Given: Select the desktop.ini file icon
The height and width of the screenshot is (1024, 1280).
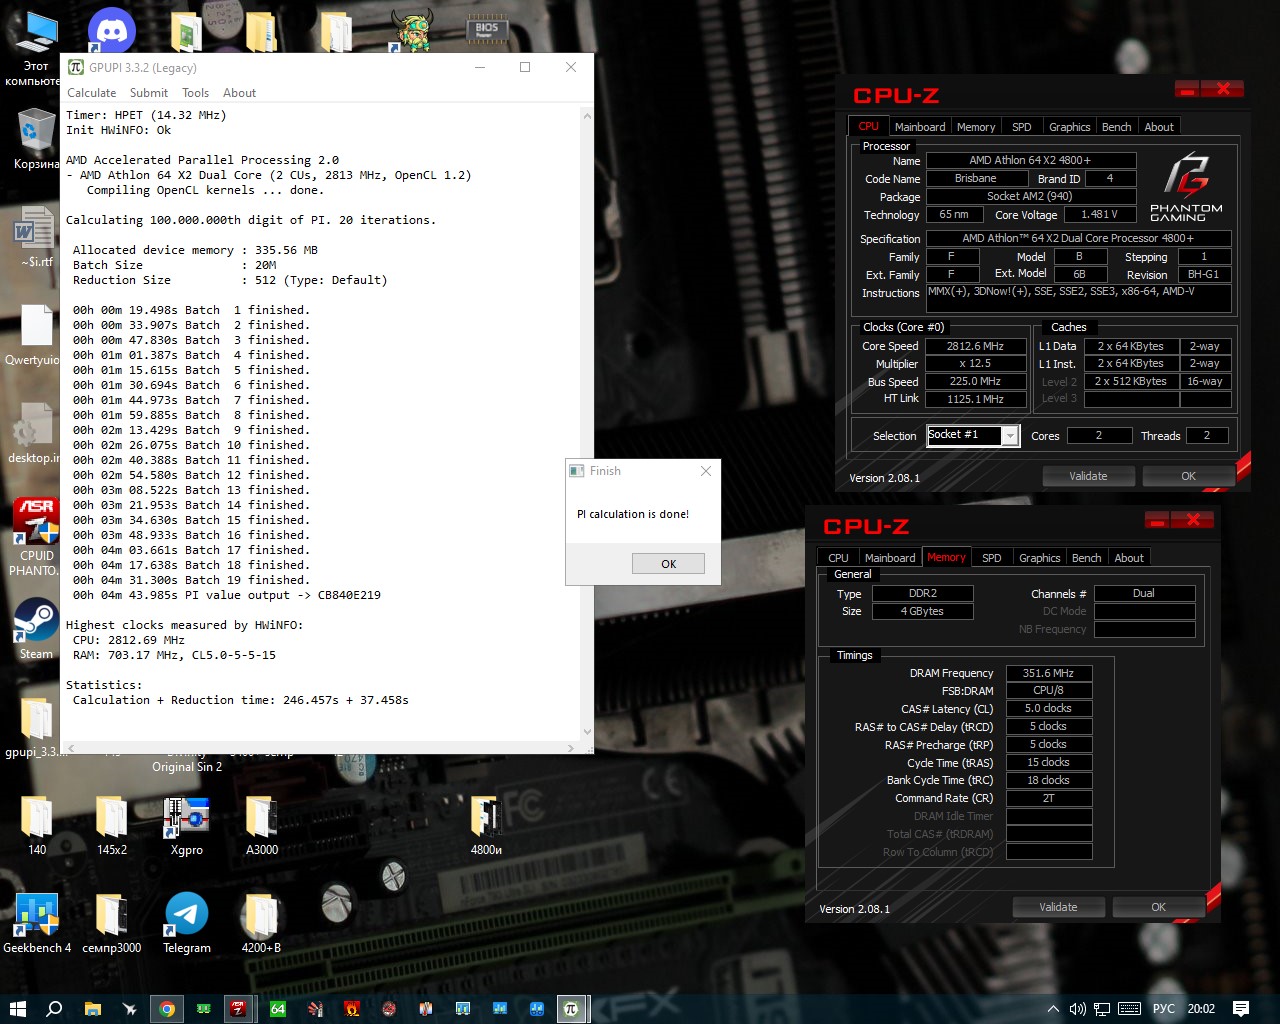Looking at the screenshot, I should 35,434.
